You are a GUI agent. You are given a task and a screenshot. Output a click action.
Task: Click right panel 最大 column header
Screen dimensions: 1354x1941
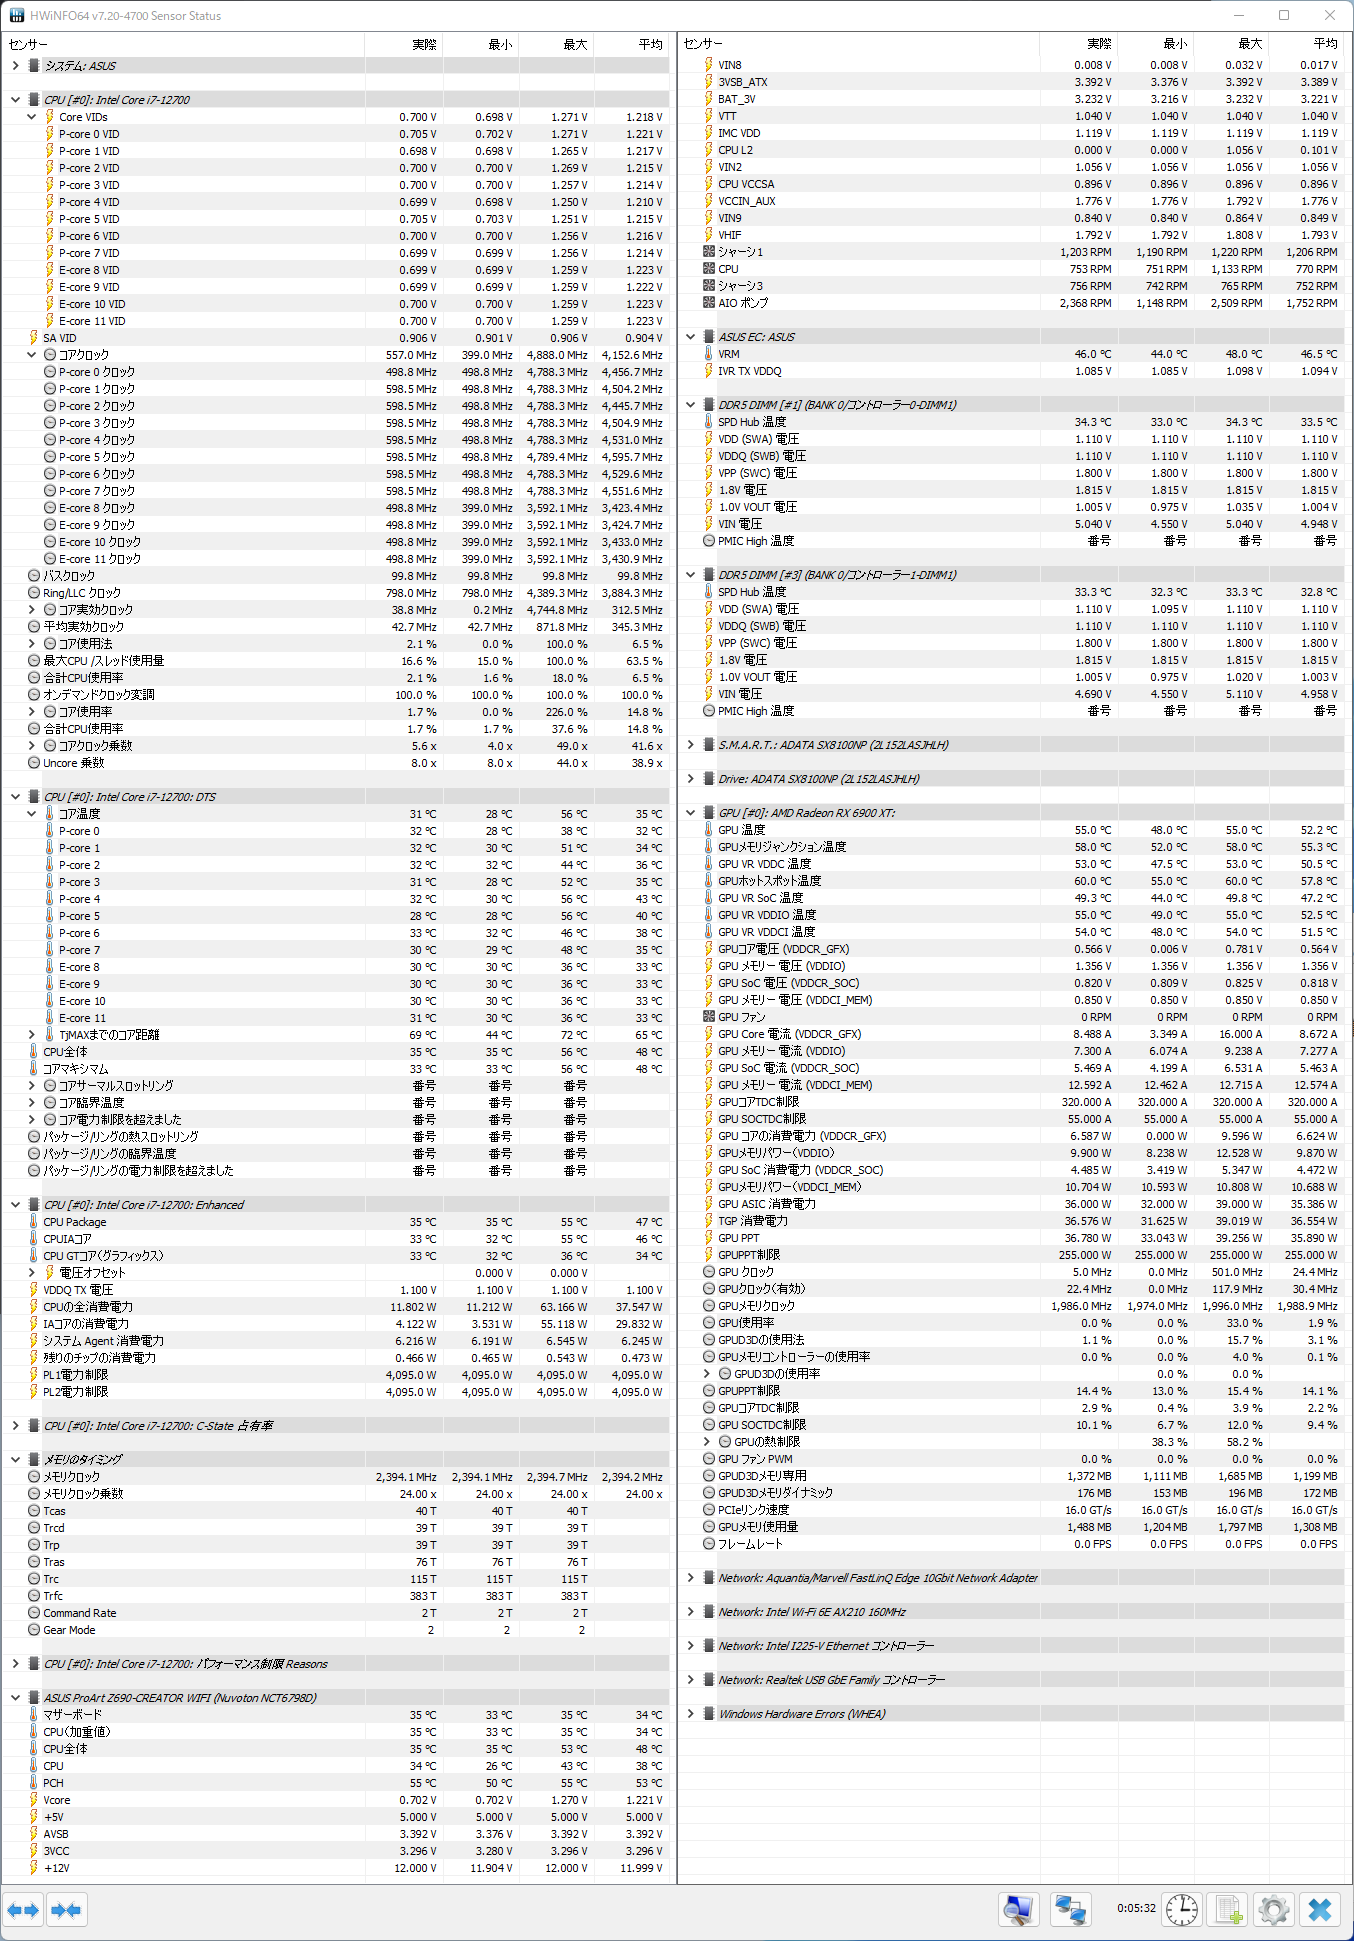(1231, 44)
